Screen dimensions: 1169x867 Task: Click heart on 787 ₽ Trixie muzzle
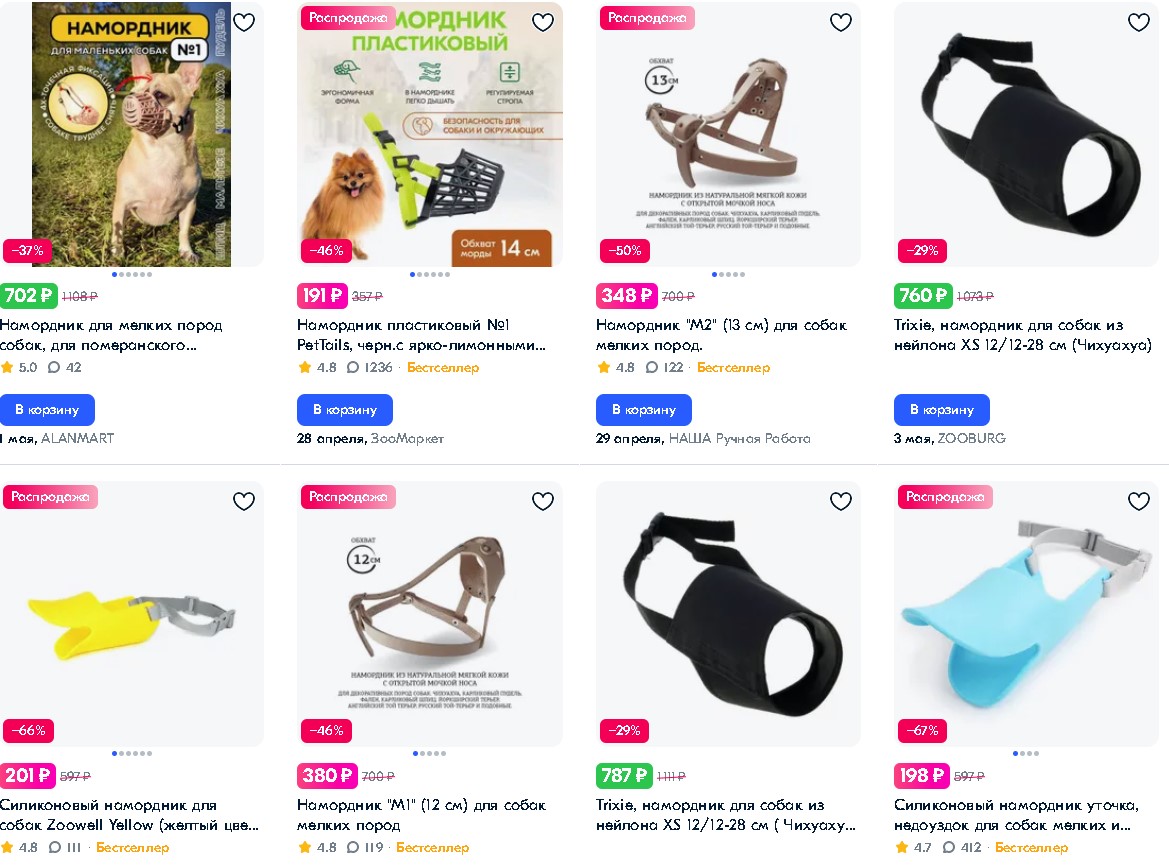pyautogui.click(x=841, y=501)
